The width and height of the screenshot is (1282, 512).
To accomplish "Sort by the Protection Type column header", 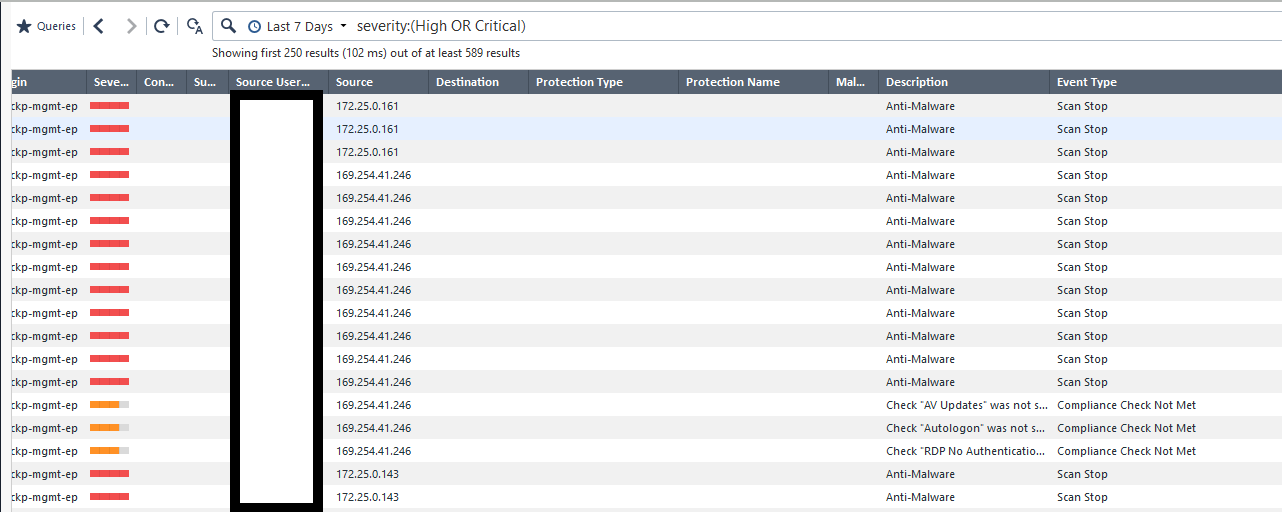I will (603, 82).
